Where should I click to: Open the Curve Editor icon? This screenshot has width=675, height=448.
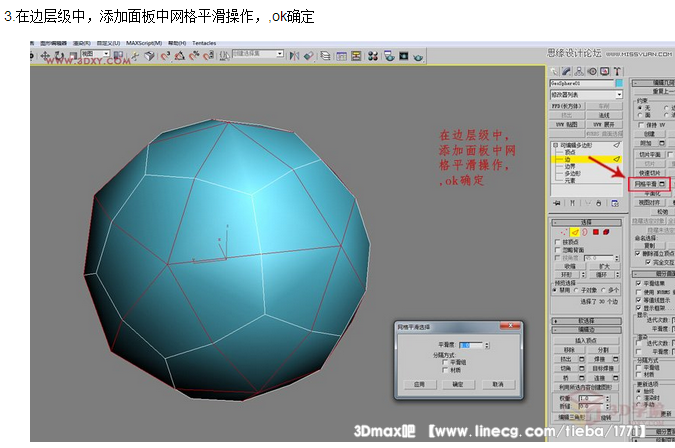tap(341, 56)
